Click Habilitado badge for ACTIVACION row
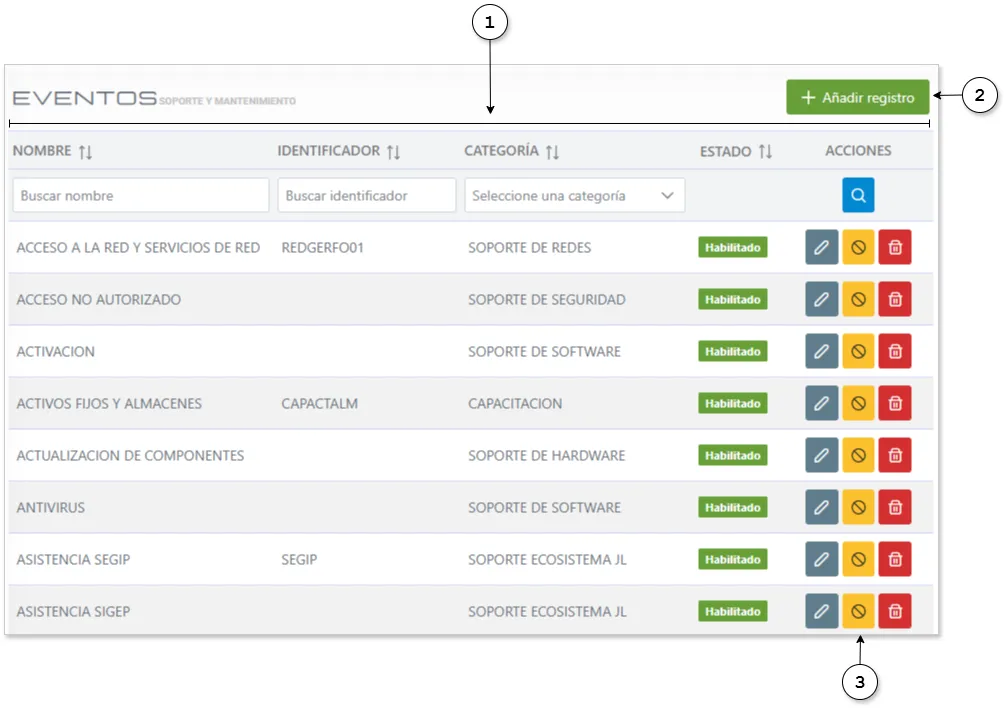This screenshot has width=1004, height=708. click(732, 352)
